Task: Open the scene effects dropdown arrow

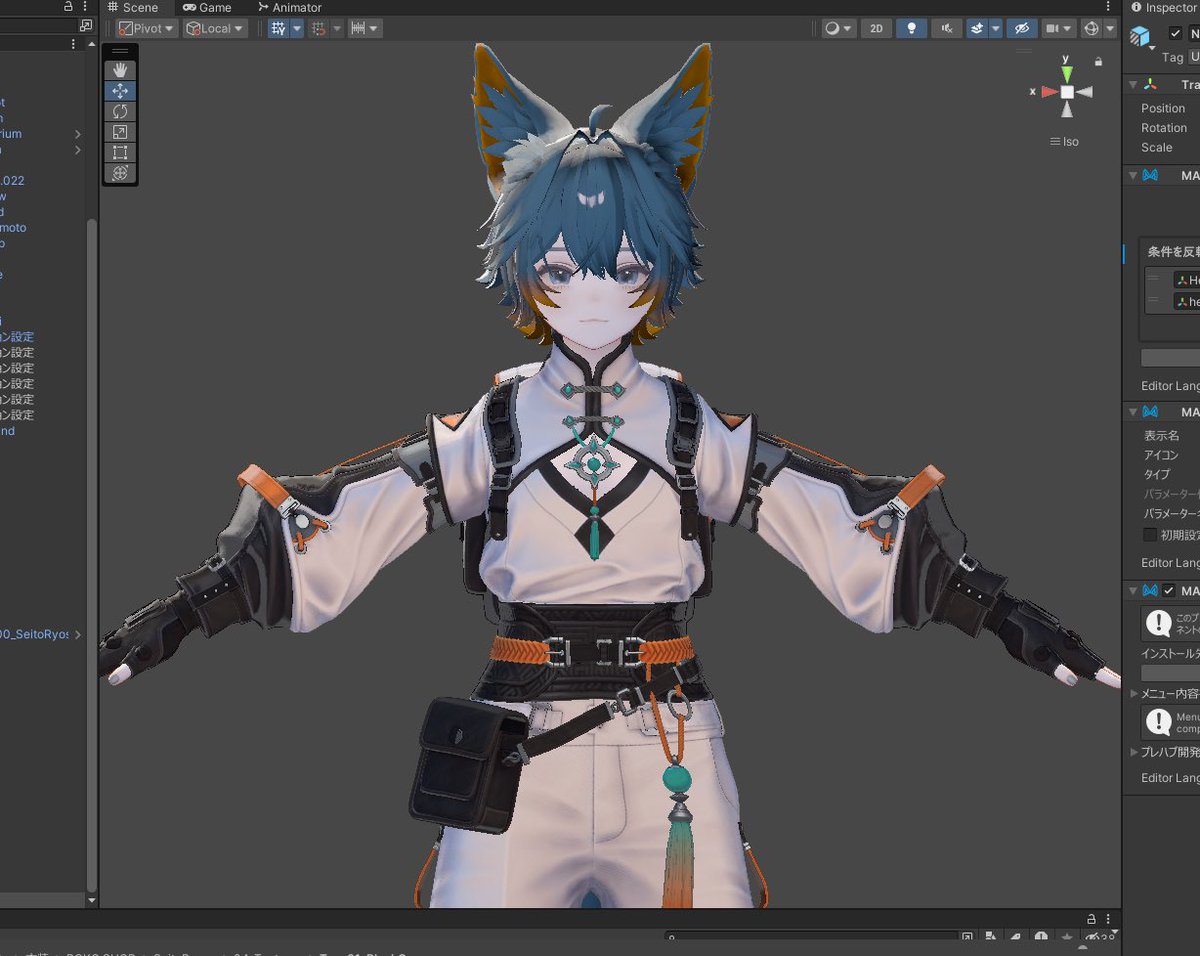Action: coord(993,29)
